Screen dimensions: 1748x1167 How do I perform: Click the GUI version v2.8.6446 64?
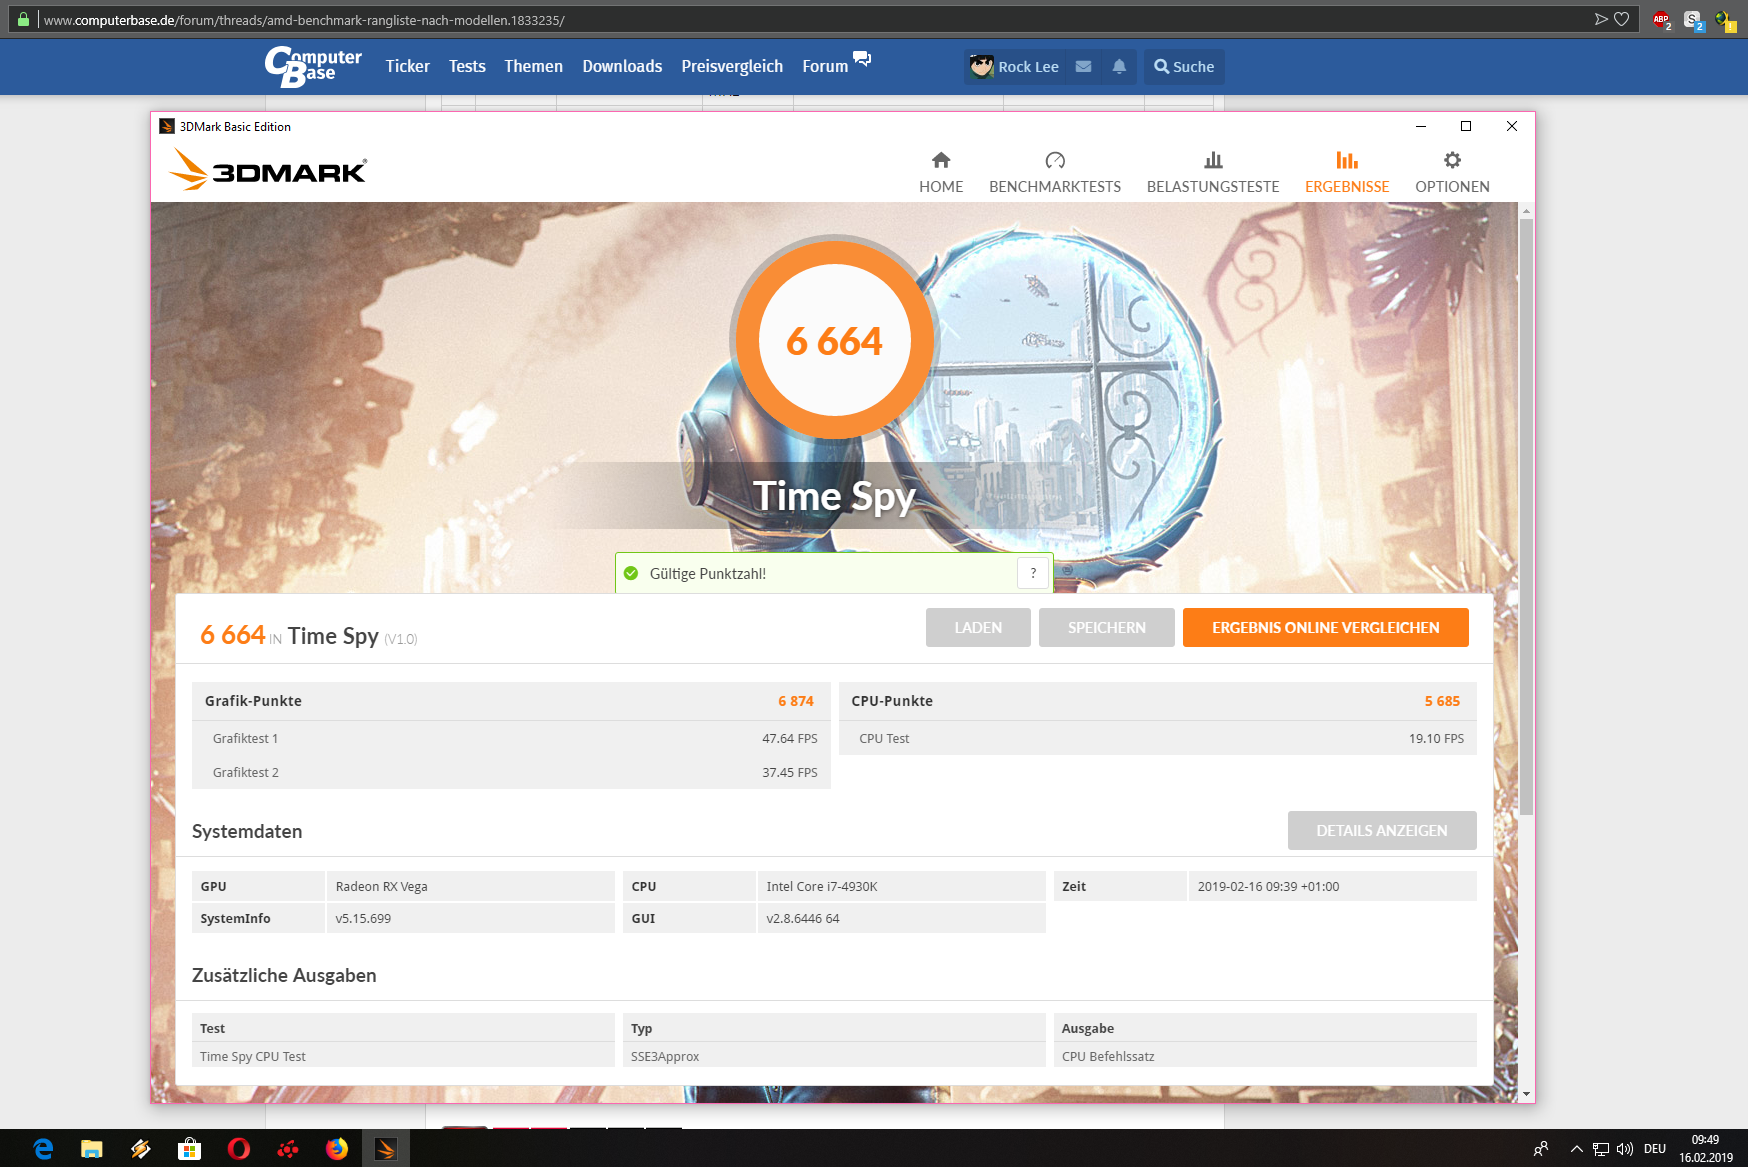click(x=803, y=919)
